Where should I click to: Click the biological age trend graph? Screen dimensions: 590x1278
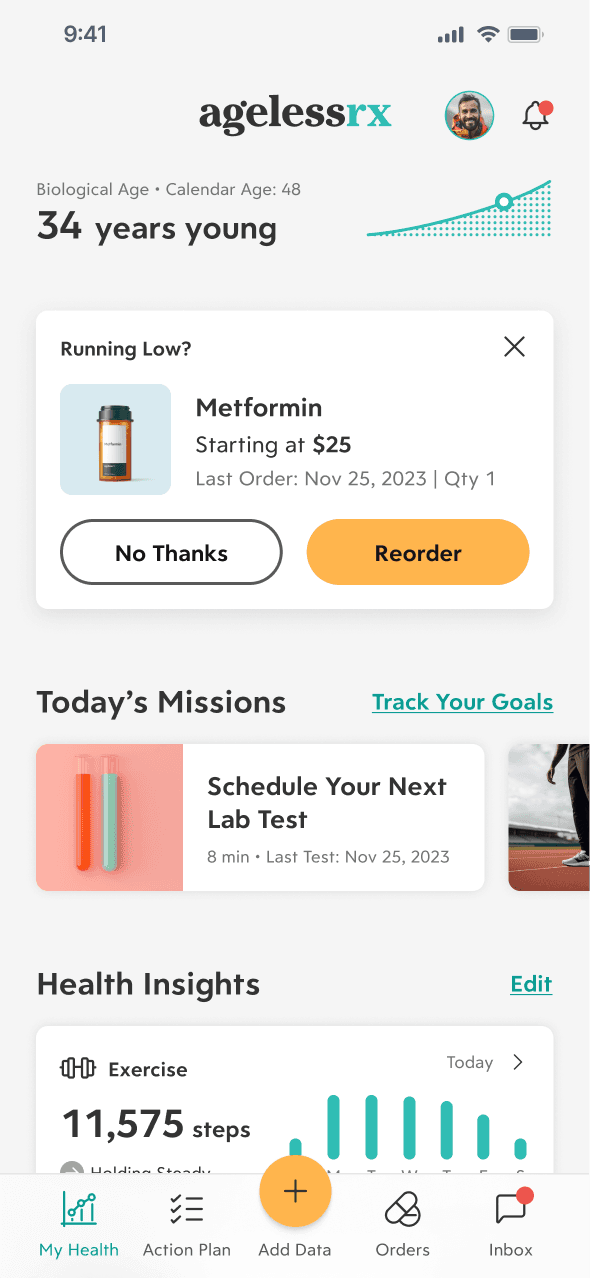(x=458, y=209)
